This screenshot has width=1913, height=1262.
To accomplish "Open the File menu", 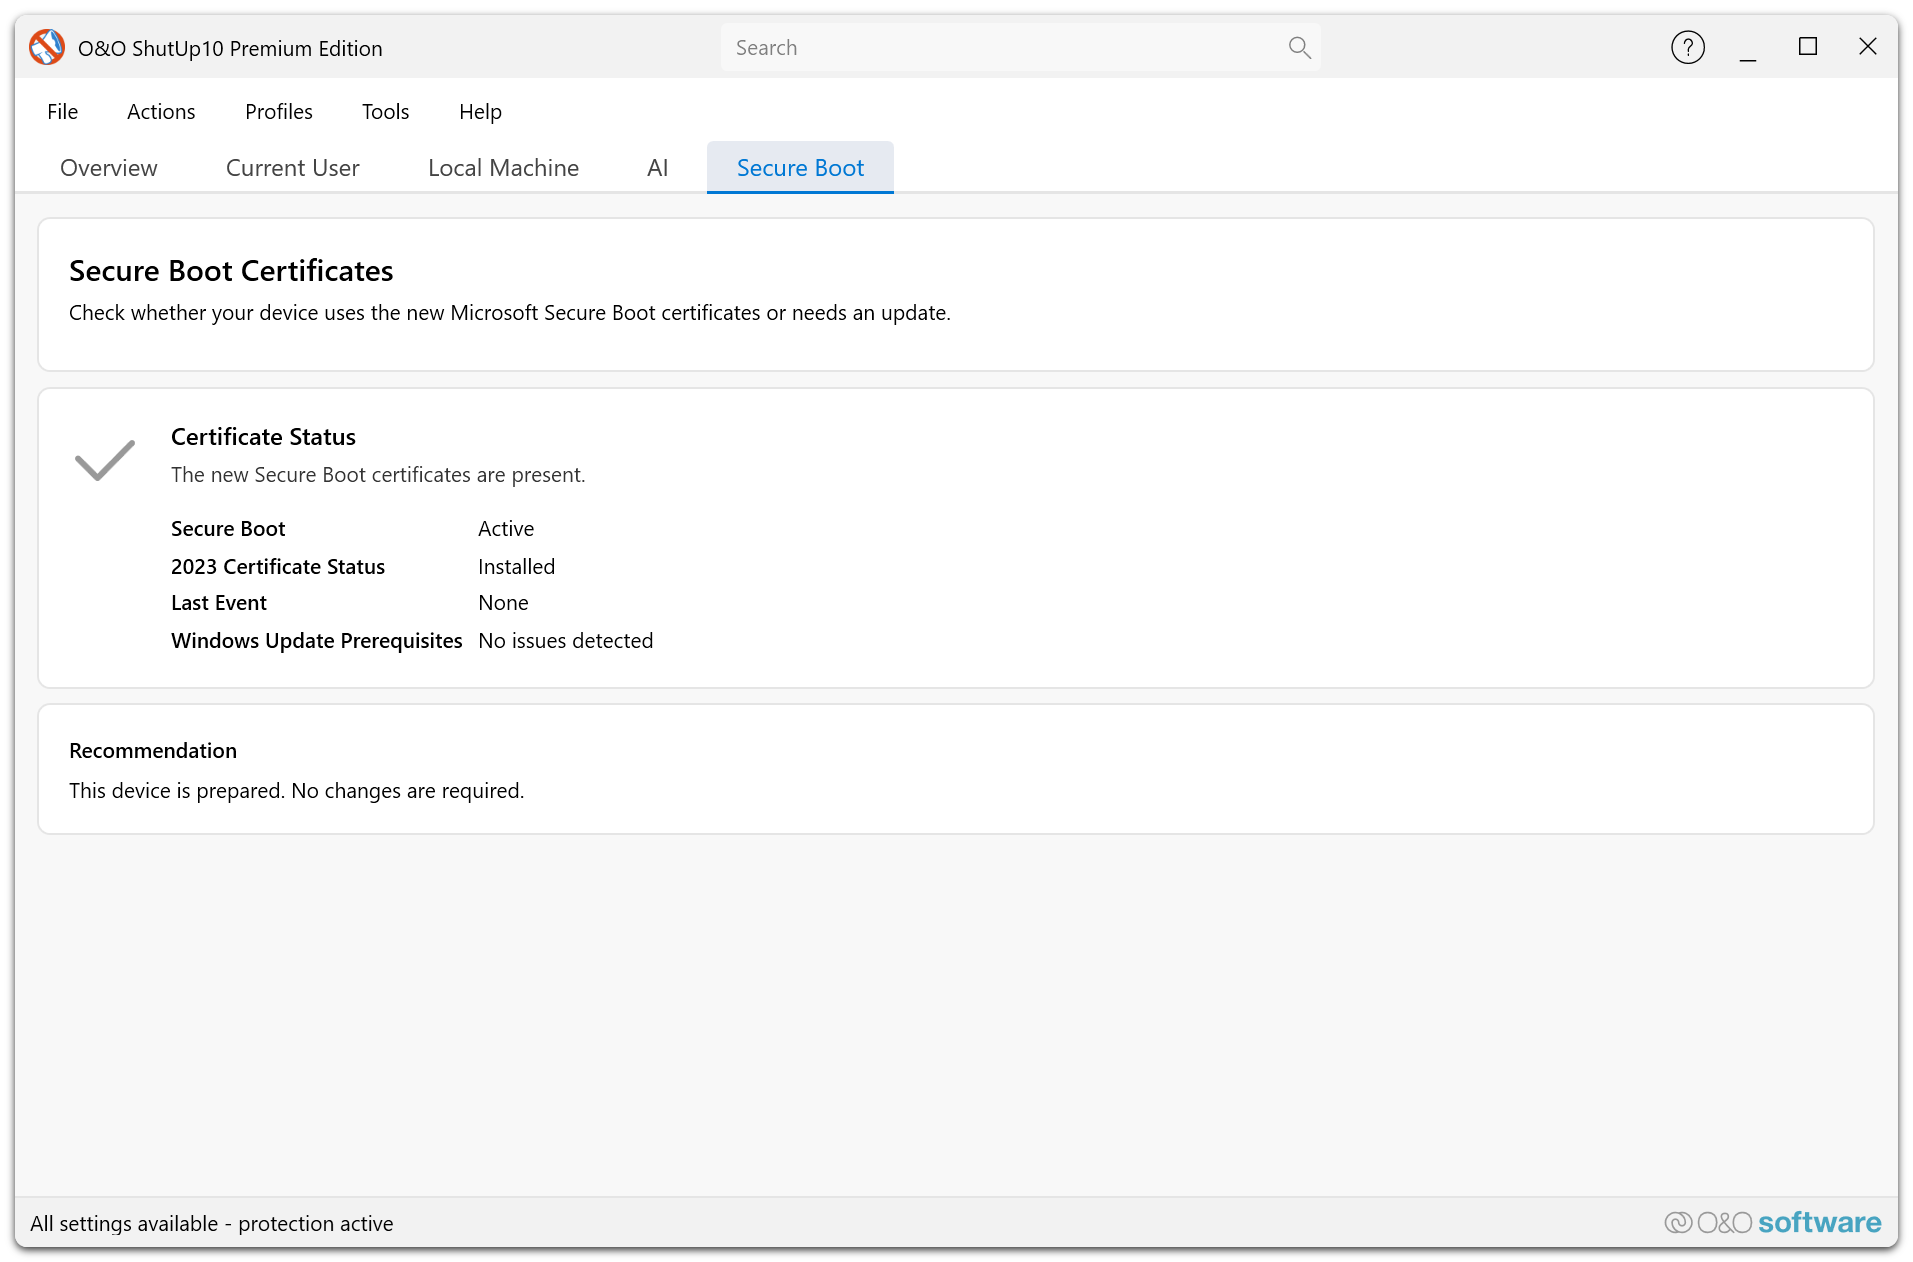I will 62,111.
